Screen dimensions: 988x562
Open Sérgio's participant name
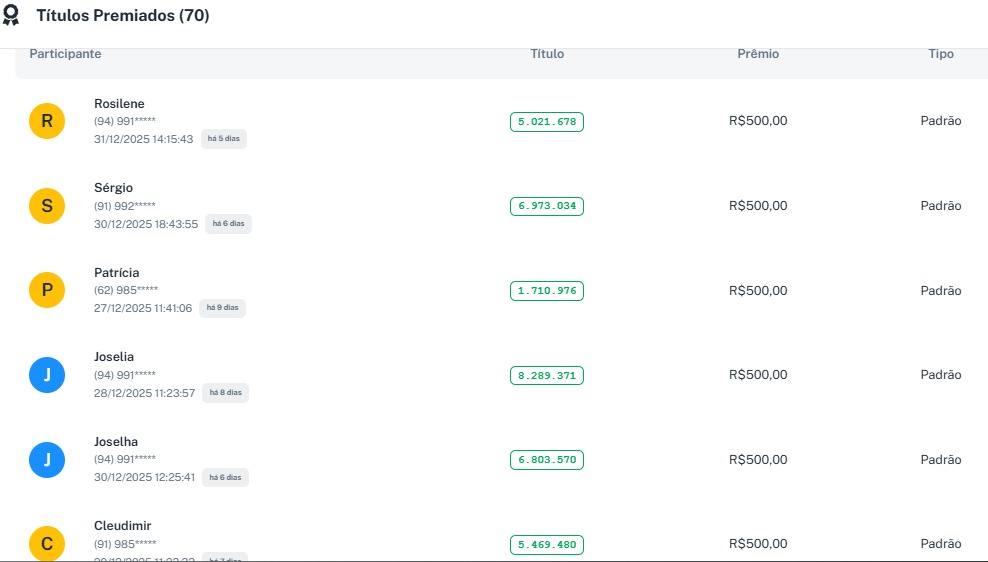(x=113, y=188)
